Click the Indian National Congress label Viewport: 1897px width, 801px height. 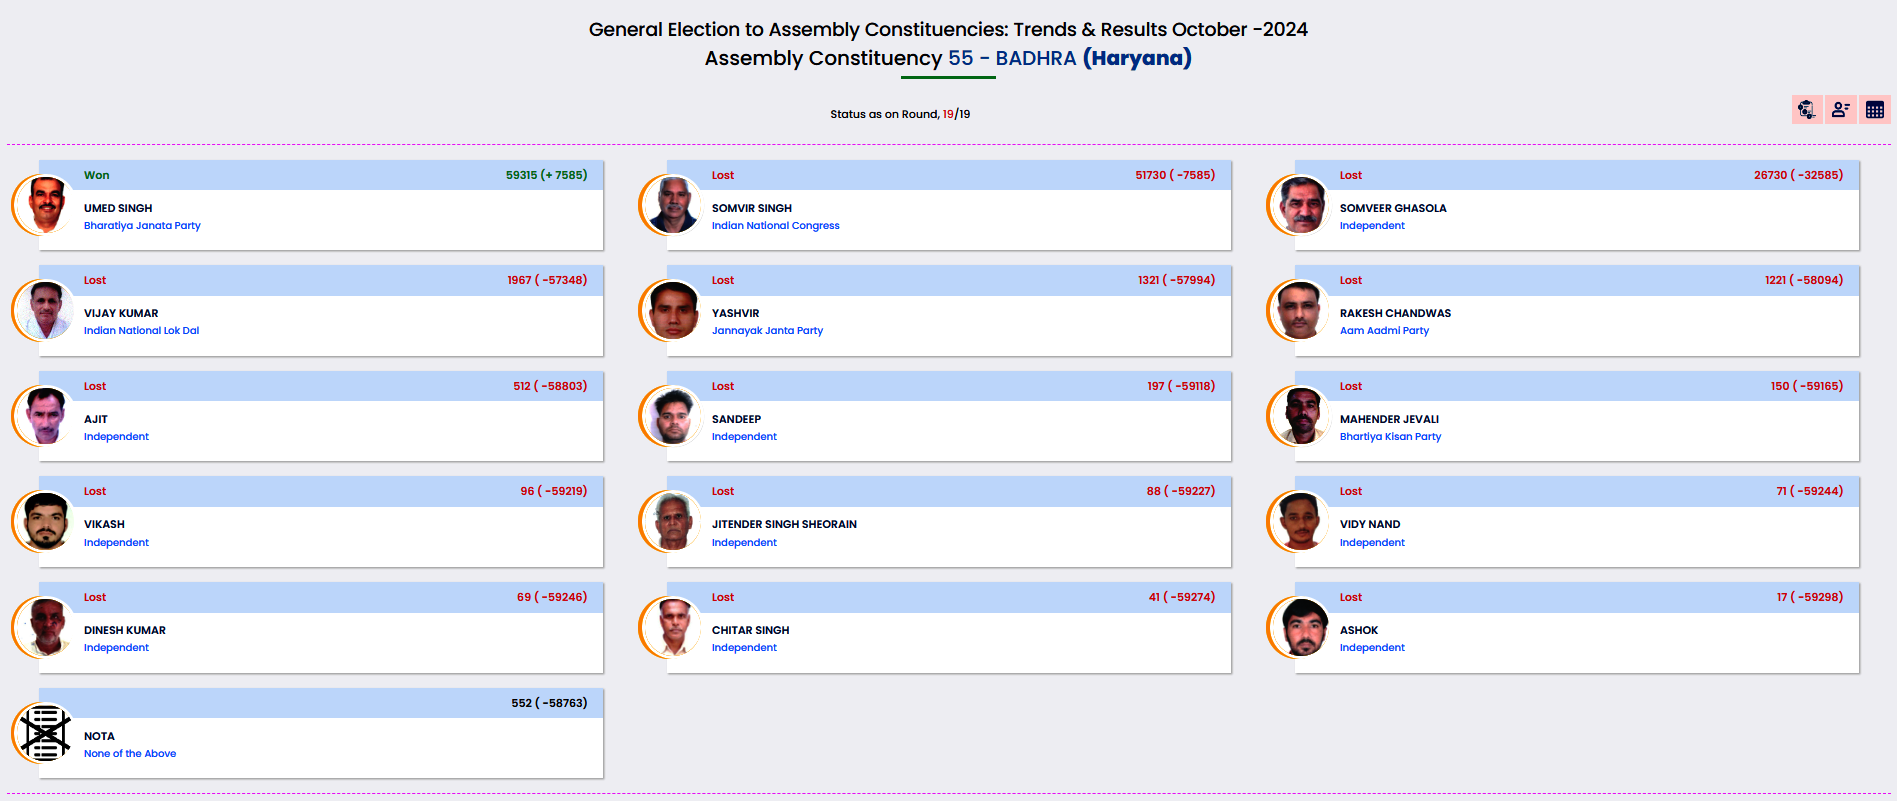775,226
